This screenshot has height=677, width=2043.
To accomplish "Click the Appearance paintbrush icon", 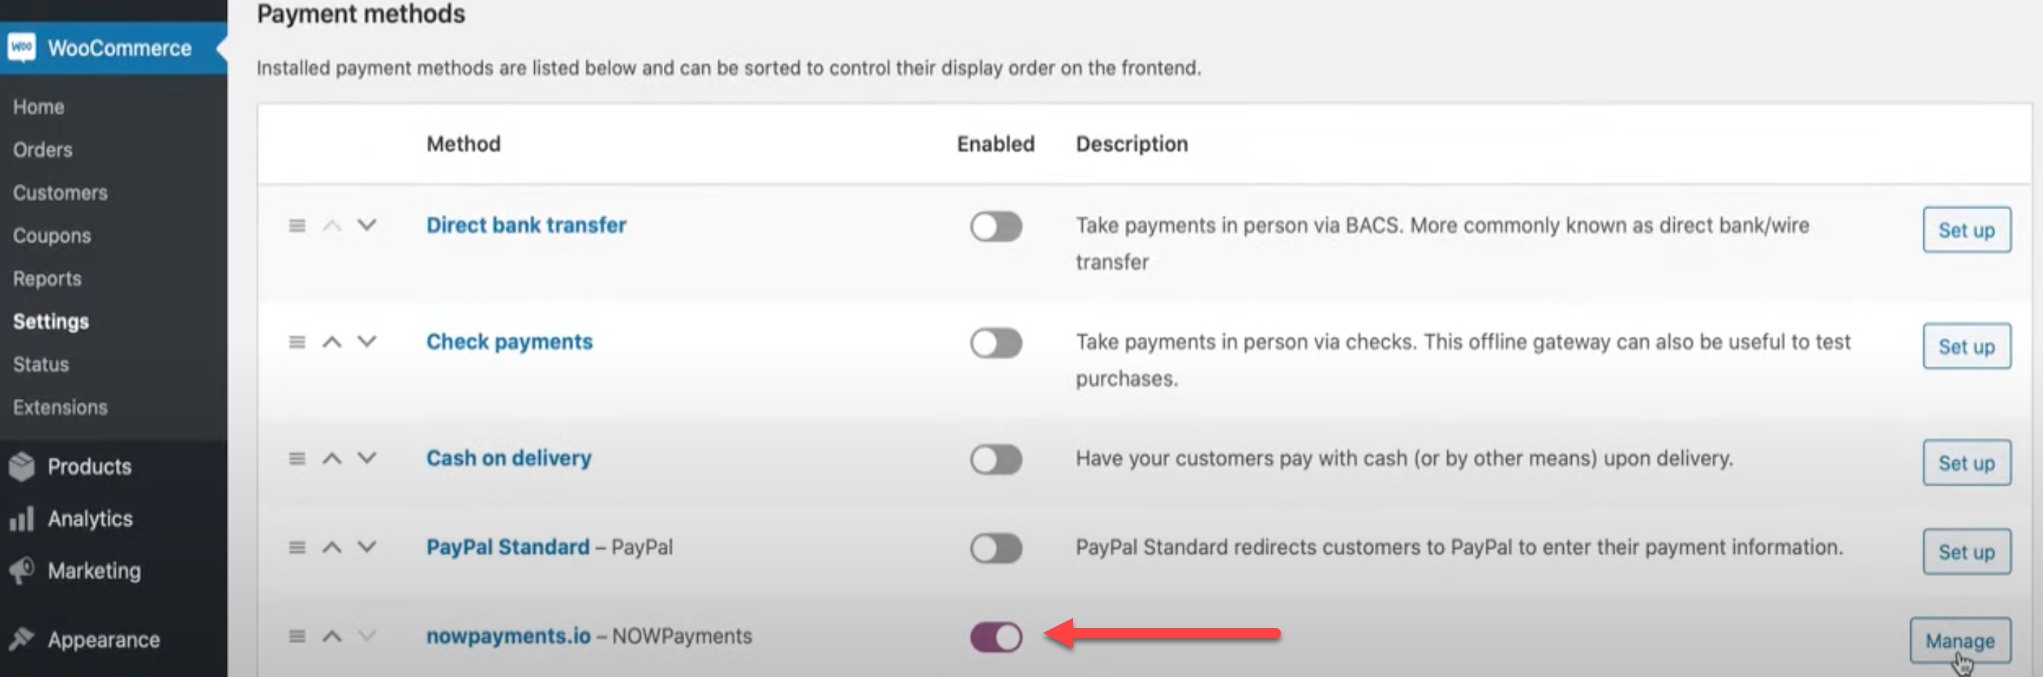I will tap(21, 640).
